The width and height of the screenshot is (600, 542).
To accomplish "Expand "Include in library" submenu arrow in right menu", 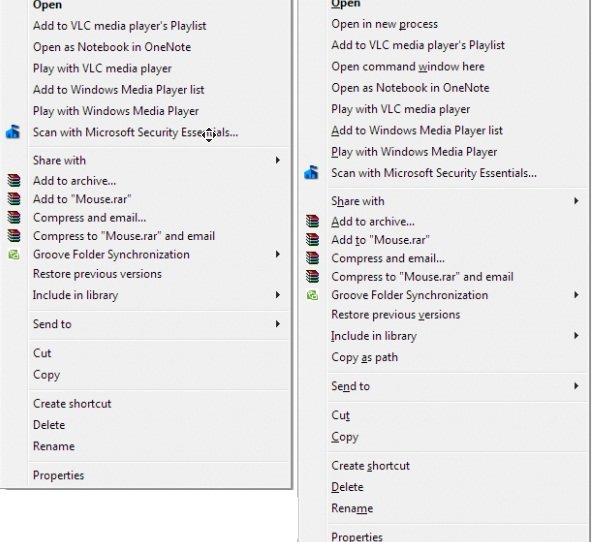I will click(x=576, y=336).
